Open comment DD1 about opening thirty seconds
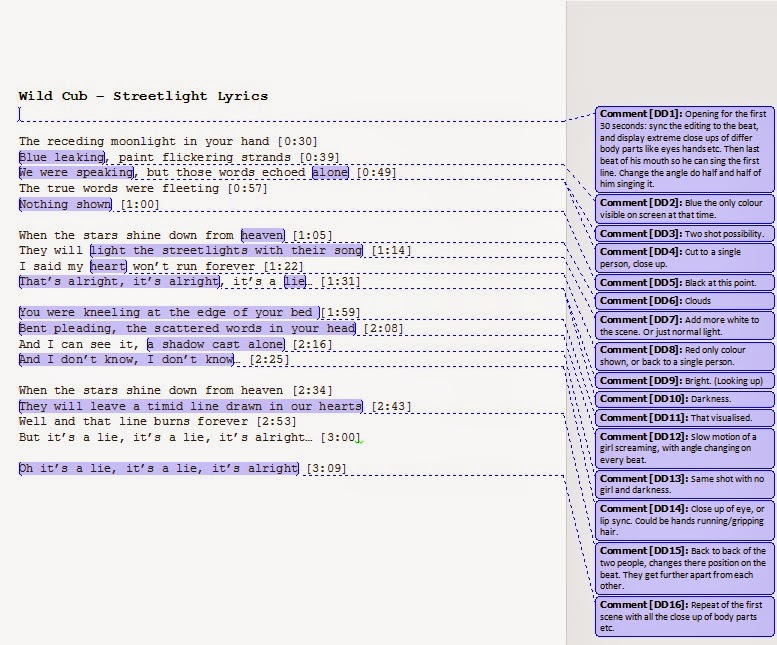This screenshot has width=777, height=645. click(x=684, y=149)
